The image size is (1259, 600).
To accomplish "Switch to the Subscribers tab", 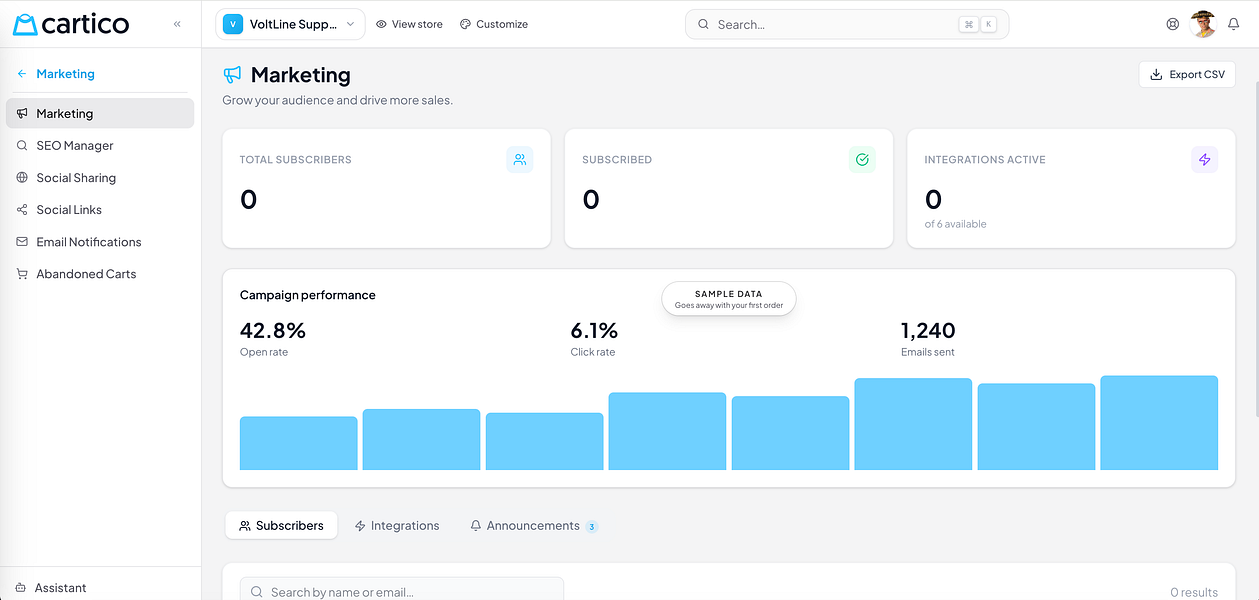I will [x=281, y=525].
